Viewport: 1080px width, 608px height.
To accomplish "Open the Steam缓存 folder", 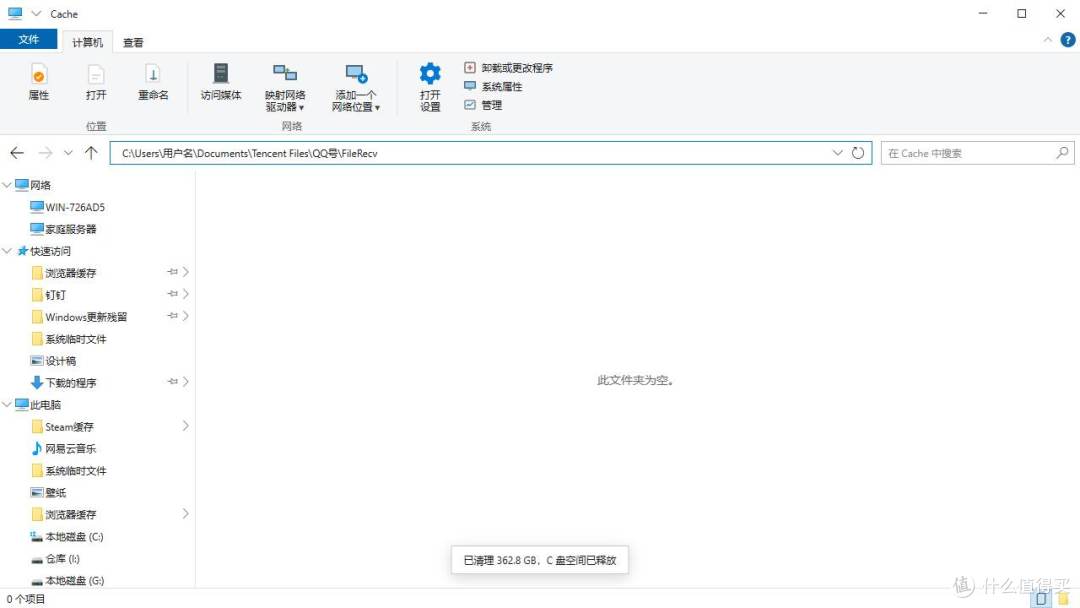I will pyautogui.click(x=63, y=427).
